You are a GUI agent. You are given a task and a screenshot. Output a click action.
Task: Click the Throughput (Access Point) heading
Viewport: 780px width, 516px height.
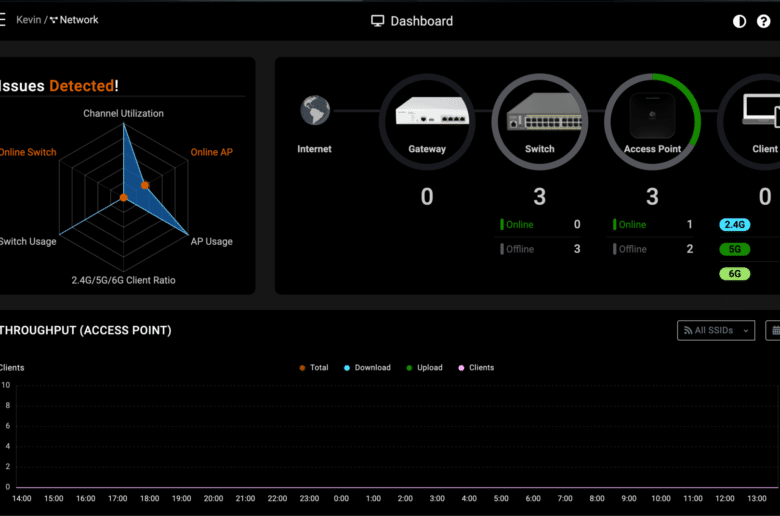click(x=85, y=330)
